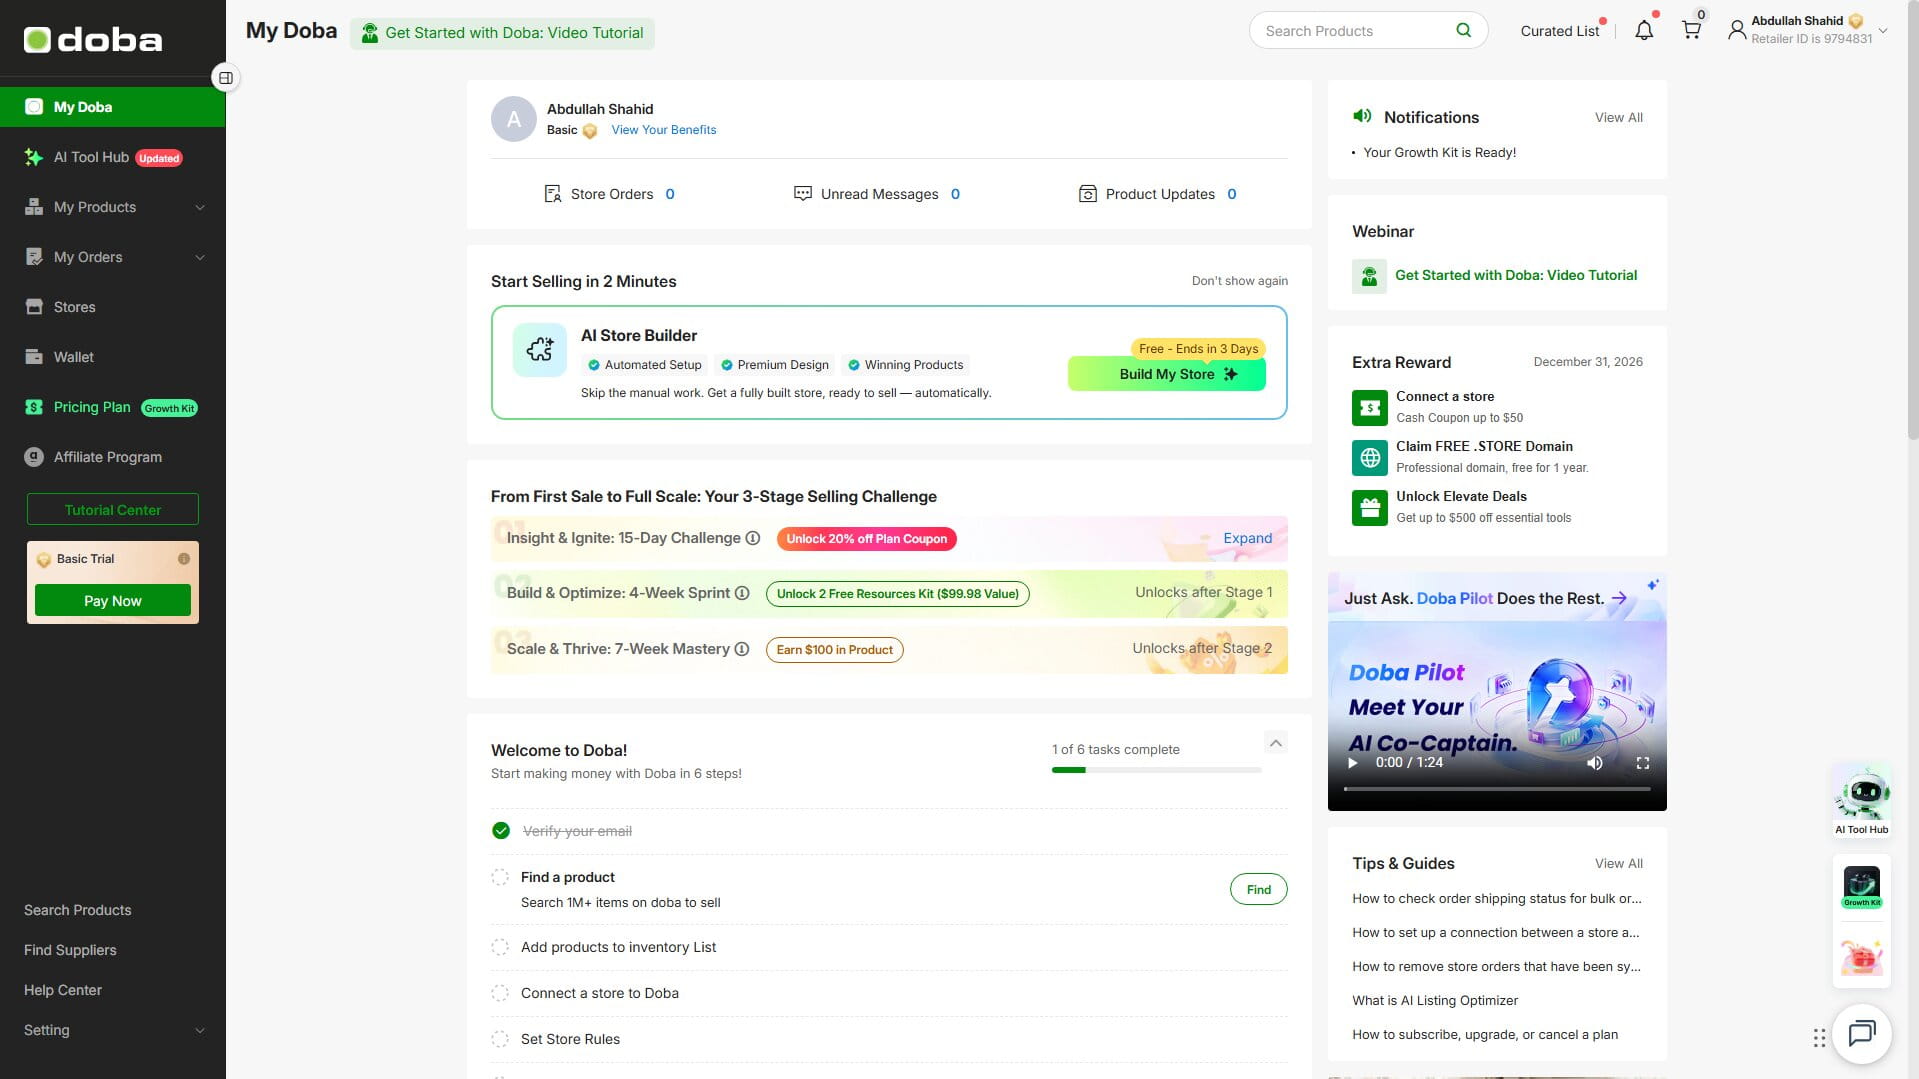Open the Doba Pilot arrow link
Image resolution: width=1919 pixels, height=1079 pixels.
point(1619,598)
